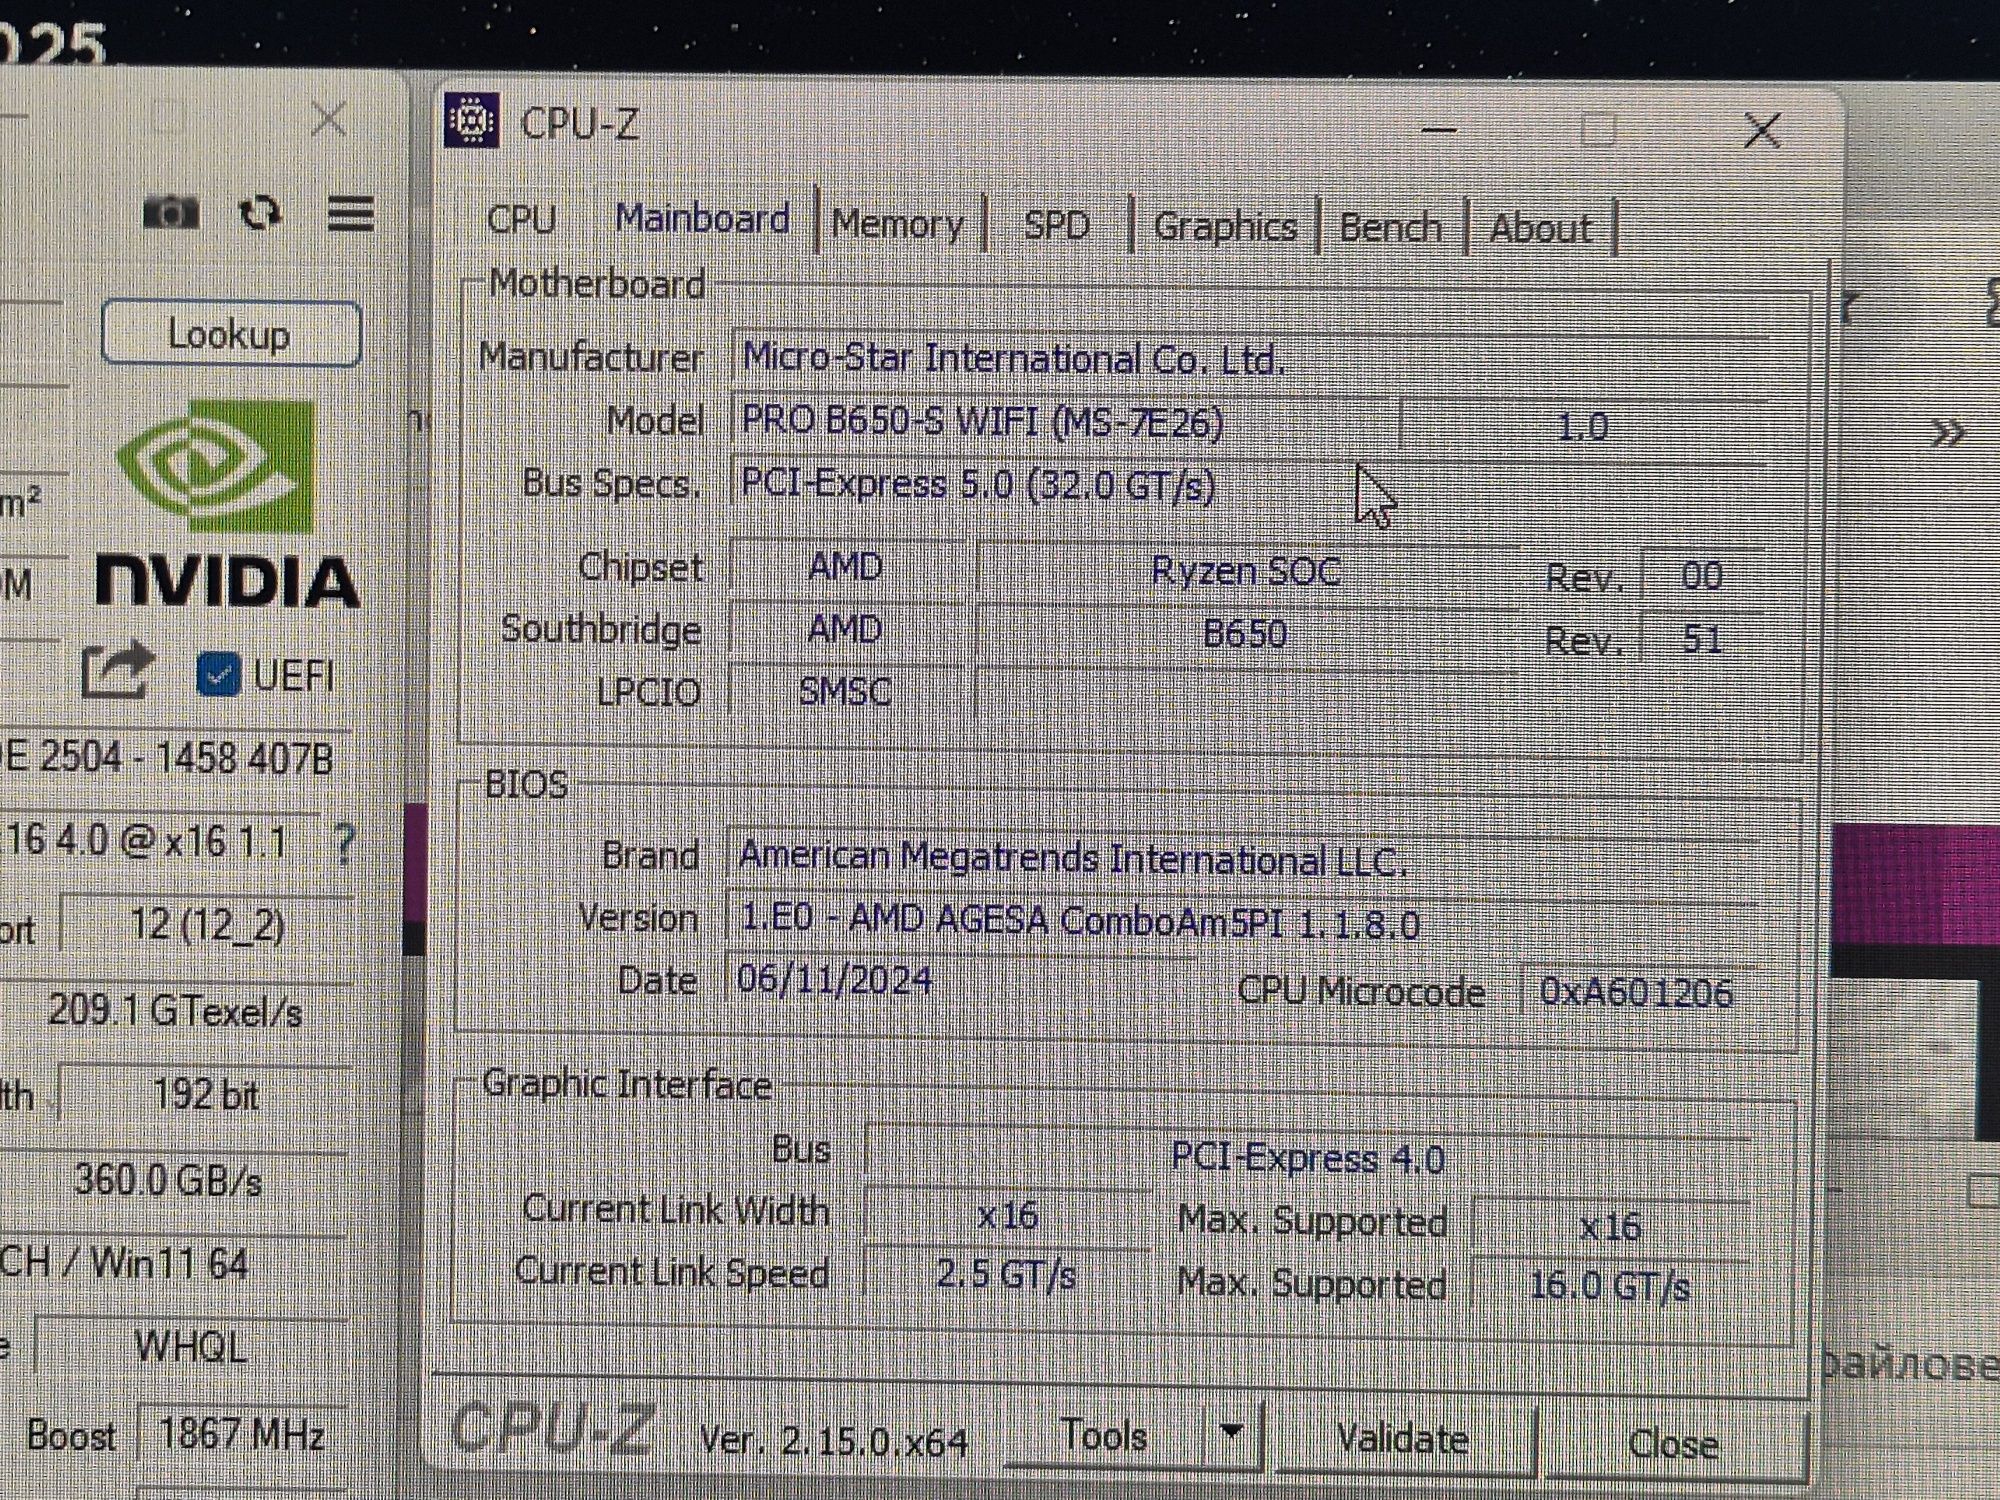Click the Lookup button in GPU-Z
Image resolution: width=2000 pixels, height=1500 pixels.
tap(230, 334)
